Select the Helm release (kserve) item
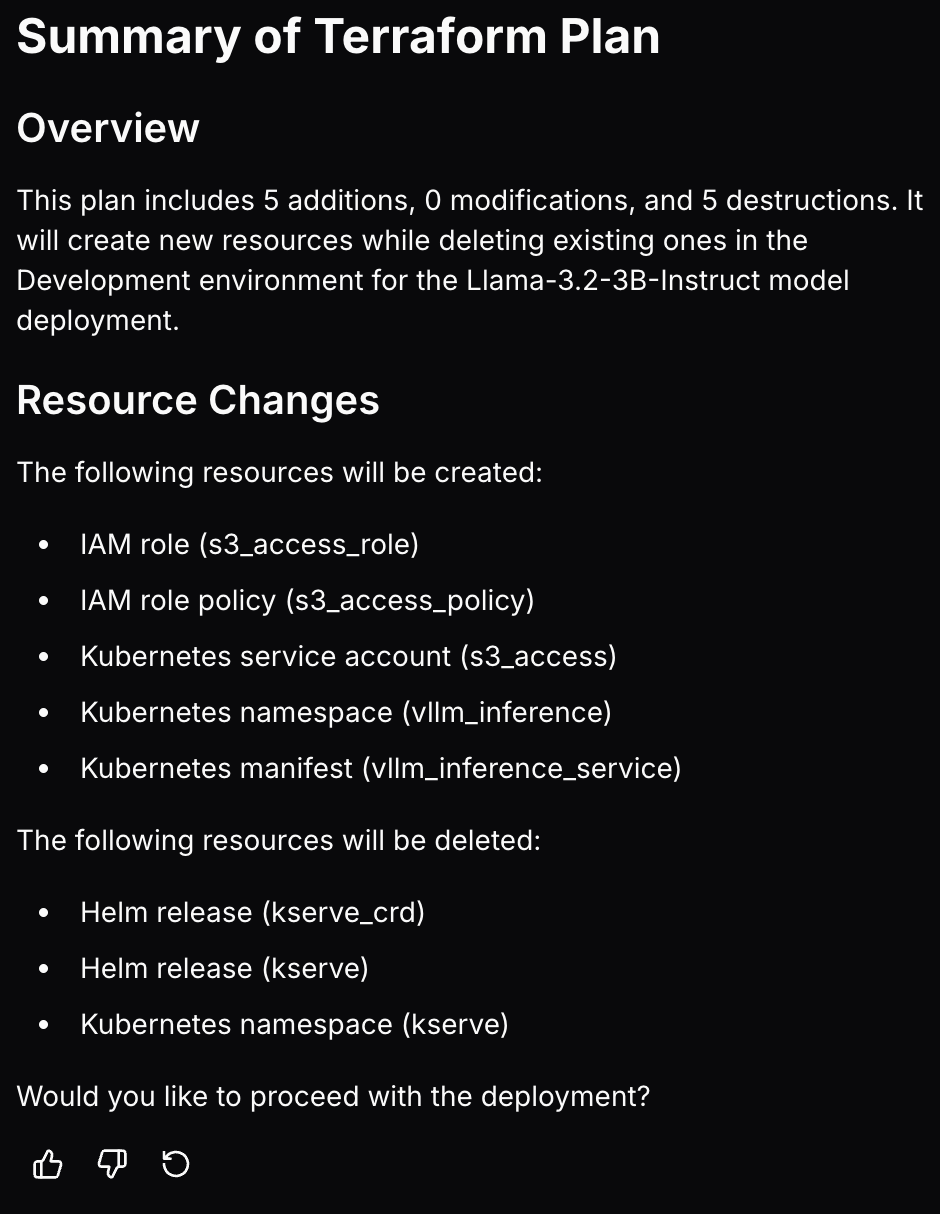 (x=225, y=969)
